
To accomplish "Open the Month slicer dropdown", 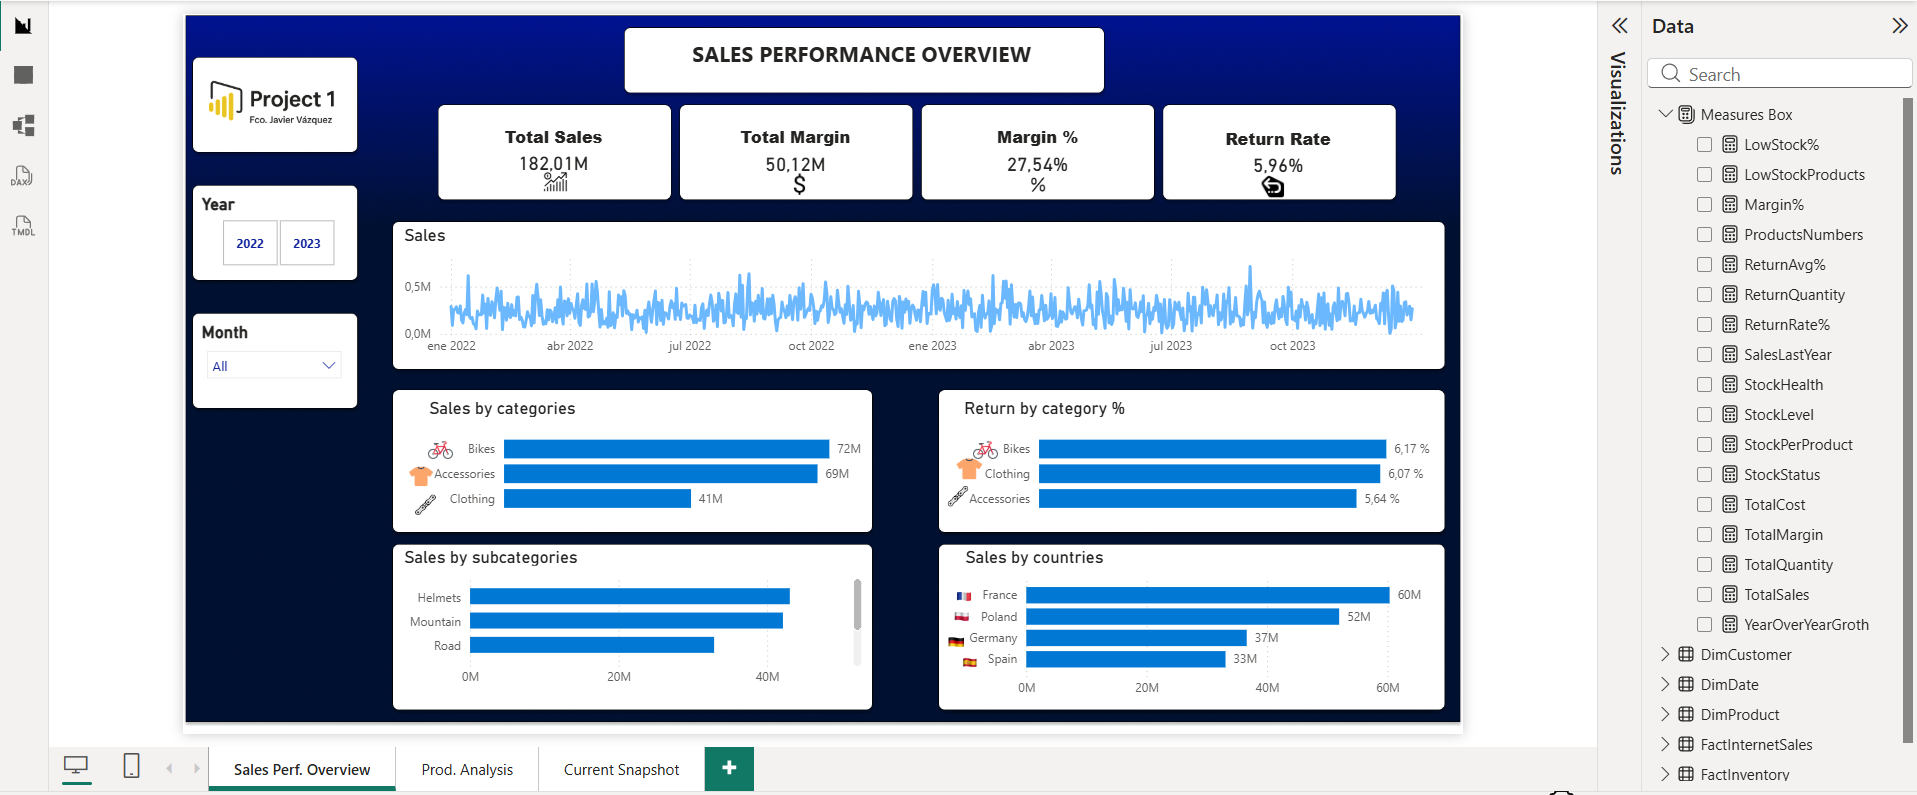I will point(274,366).
